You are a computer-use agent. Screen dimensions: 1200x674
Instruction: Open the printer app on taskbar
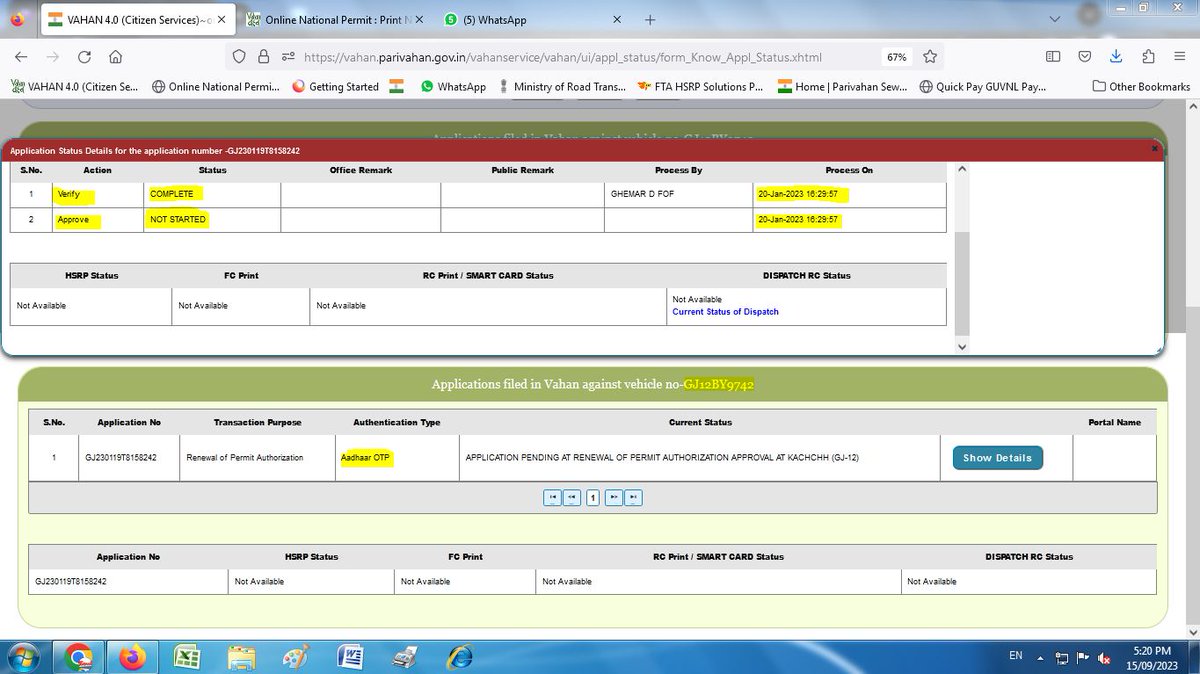click(405, 657)
